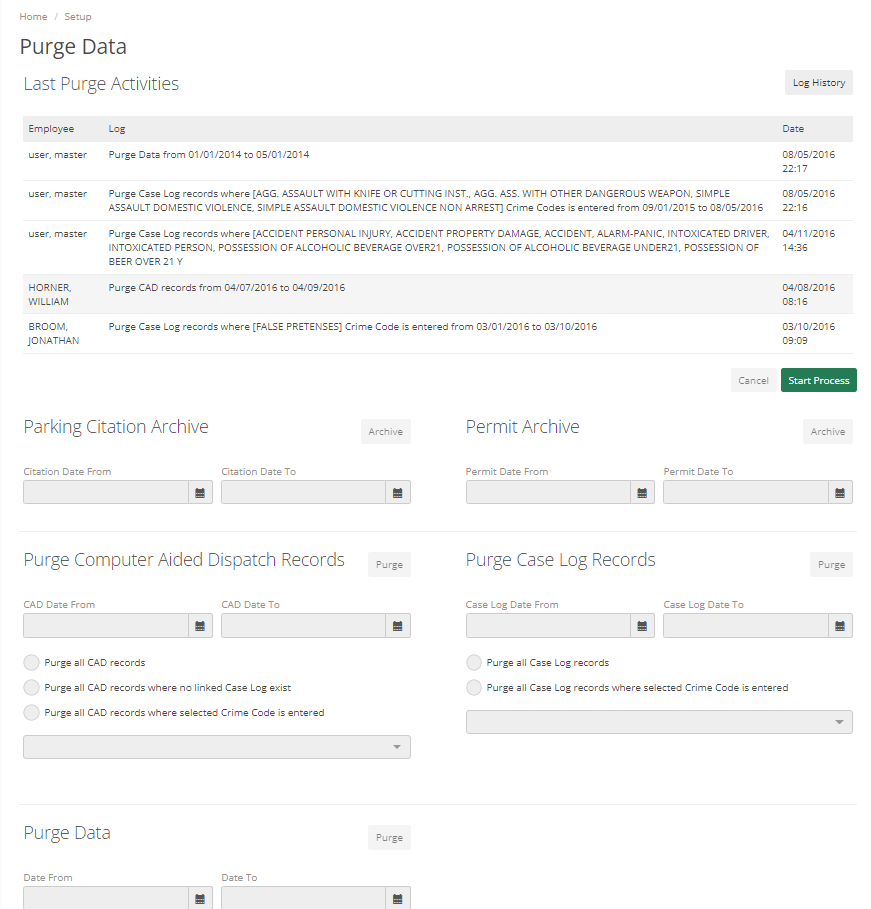Select log entry about AGG. ASSAULT WITH KNIFE
Image resolution: width=871 pixels, height=909 pixels.
tap(436, 201)
